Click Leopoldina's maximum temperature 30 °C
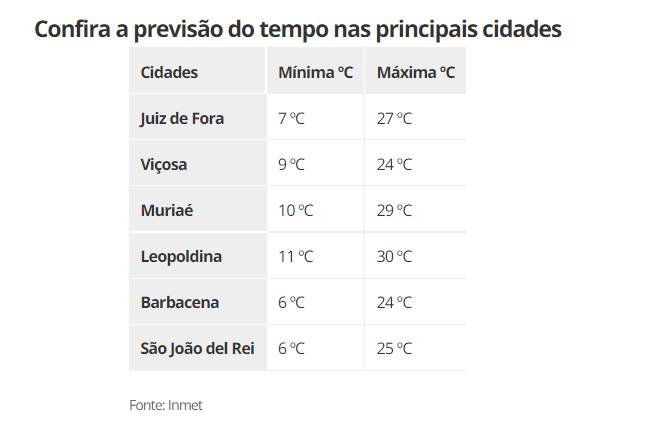This screenshot has width=653, height=428. click(394, 256)
